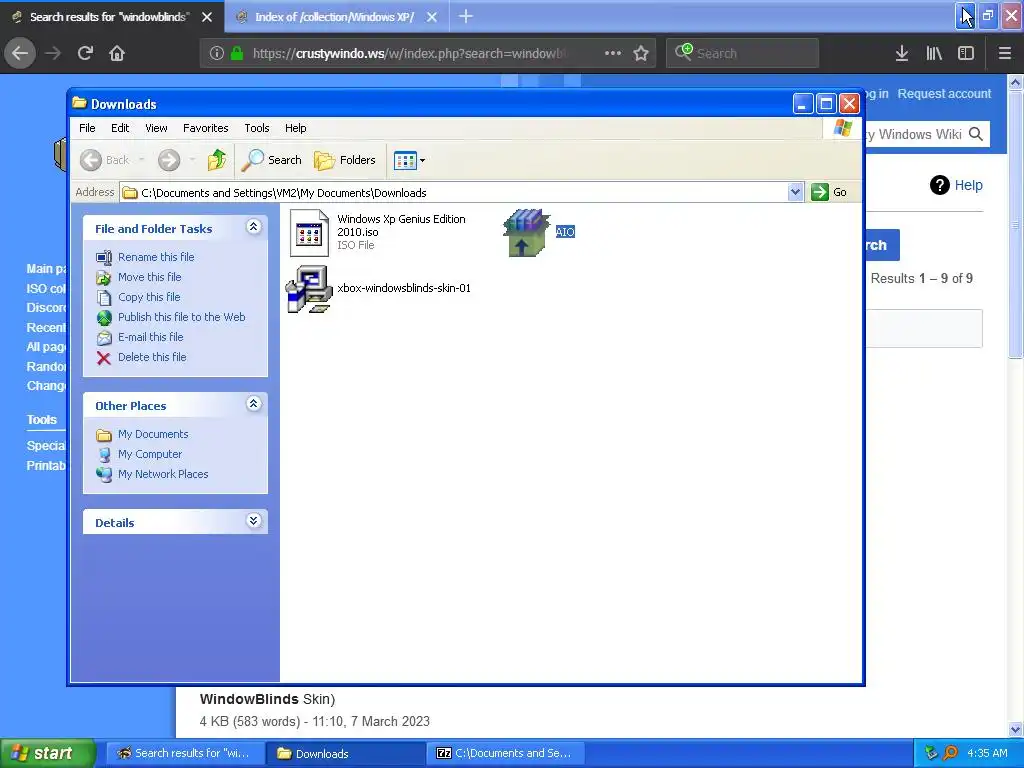Switch to the Search results for windowblinds tab
This screenshot has height=768, width=1024.
tap(108, 17)
